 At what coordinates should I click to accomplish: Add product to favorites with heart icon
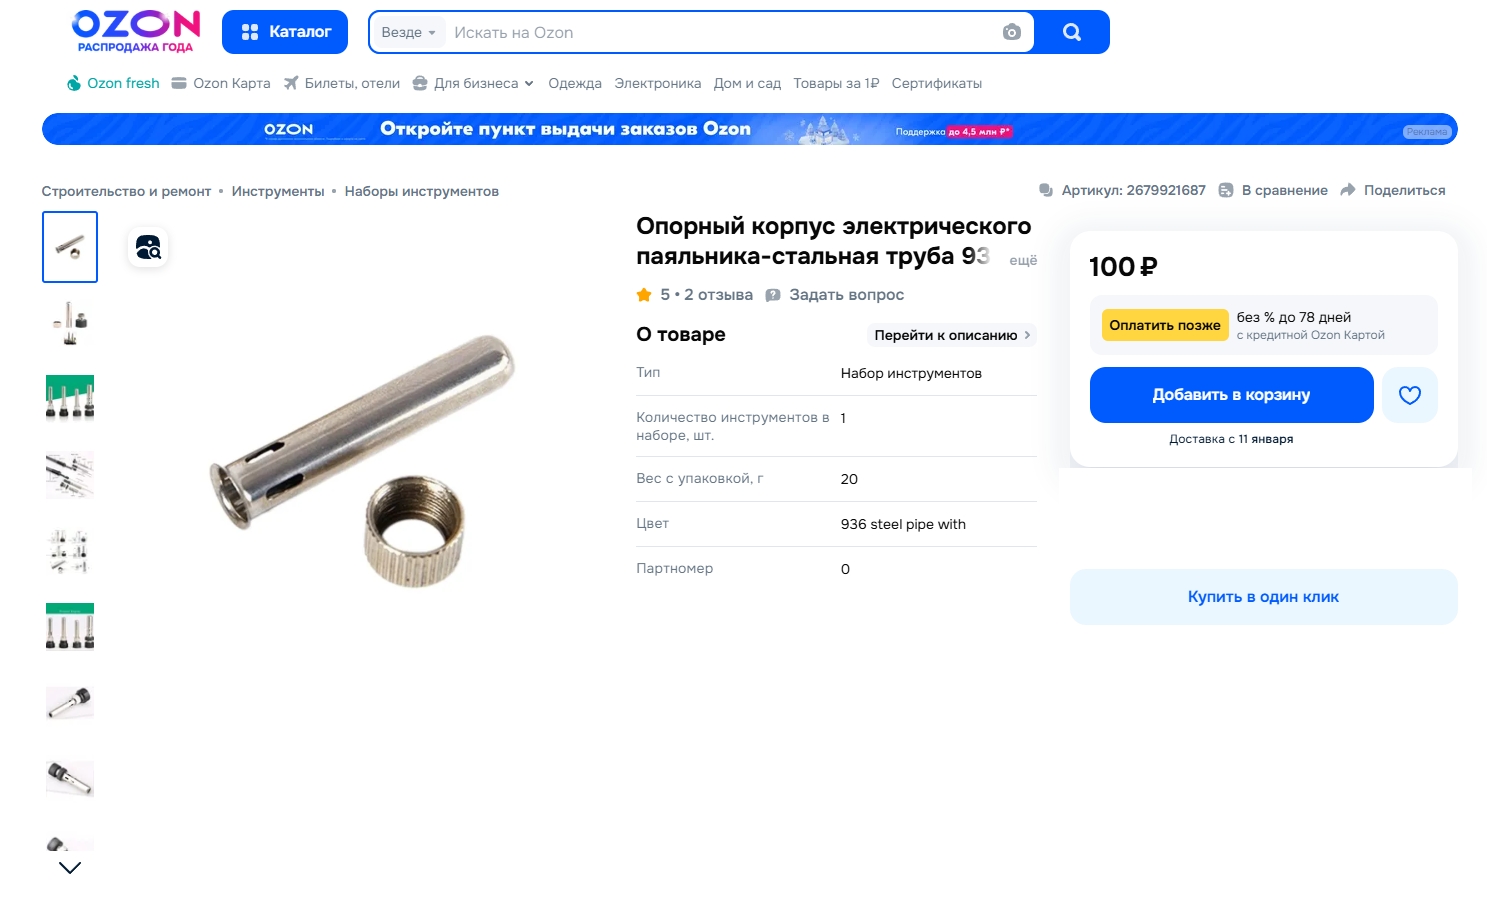(1410, 395)
